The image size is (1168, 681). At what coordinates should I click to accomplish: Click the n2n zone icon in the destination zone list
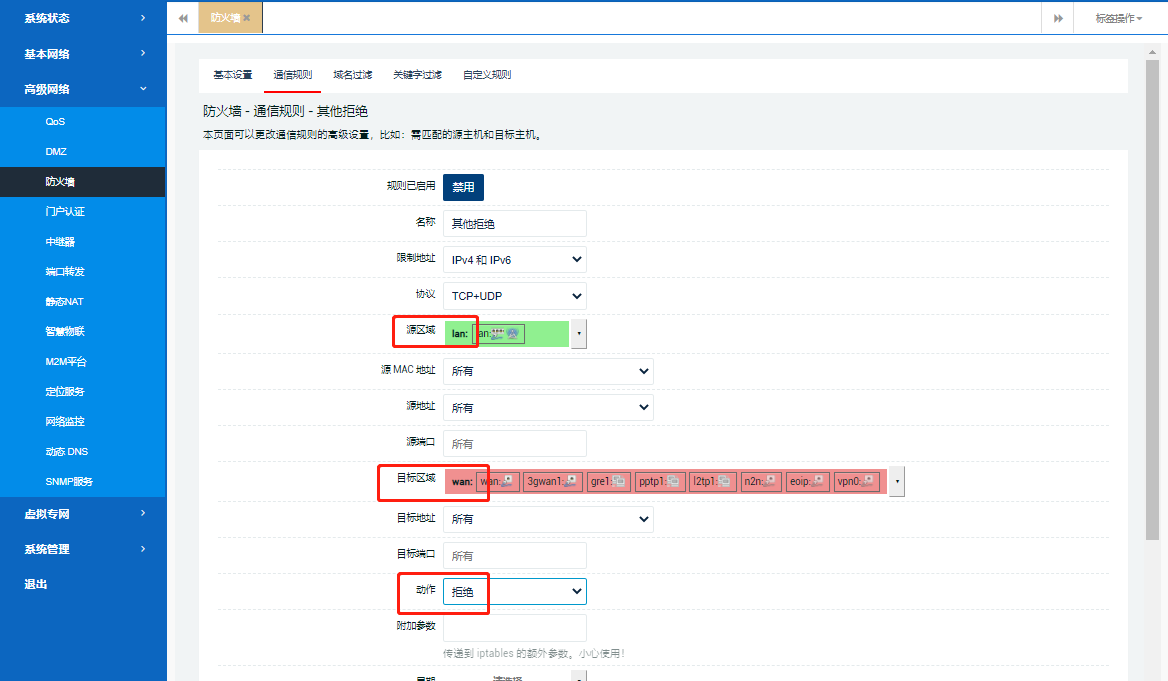pyautogui.click(x=771, y=481)
